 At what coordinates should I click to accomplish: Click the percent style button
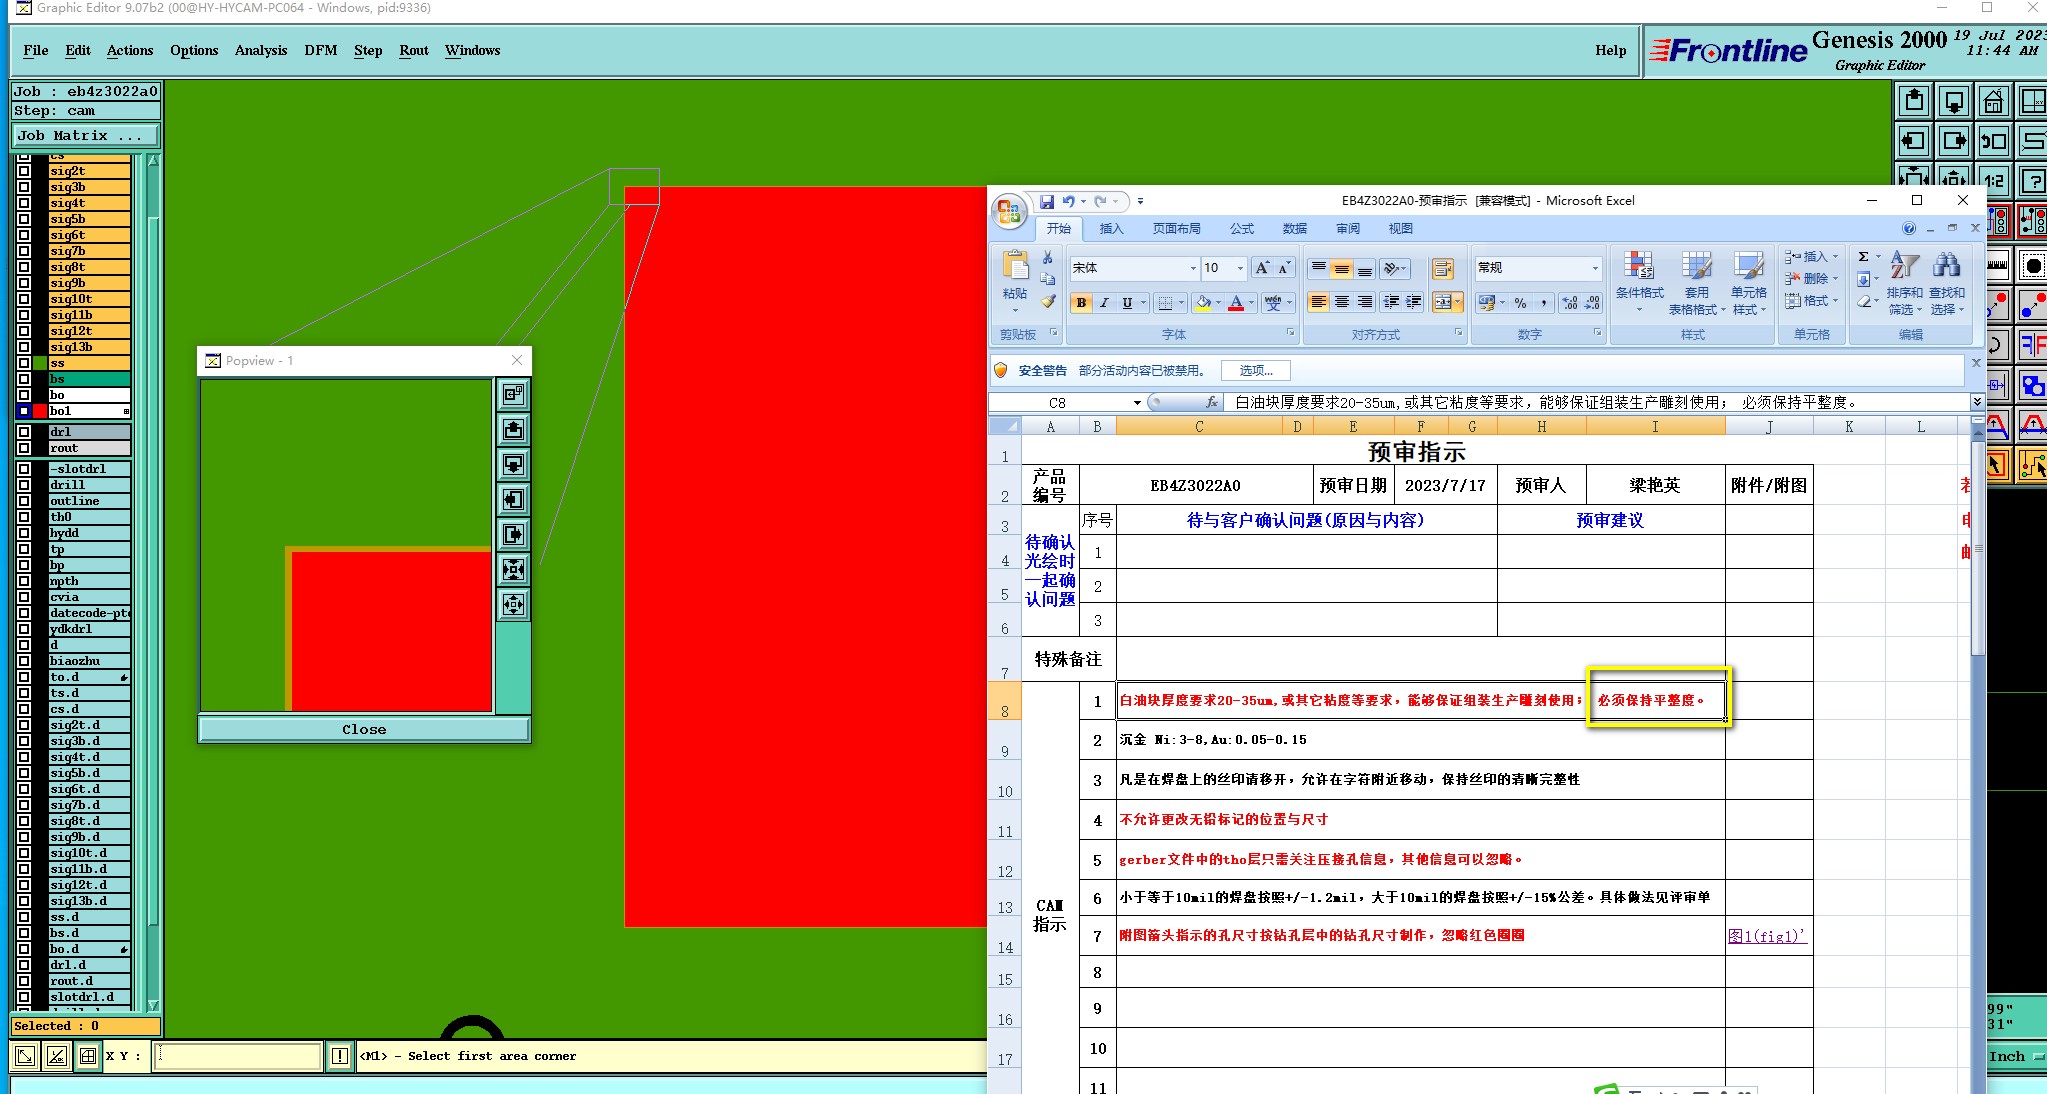(x=1520, y=303)
